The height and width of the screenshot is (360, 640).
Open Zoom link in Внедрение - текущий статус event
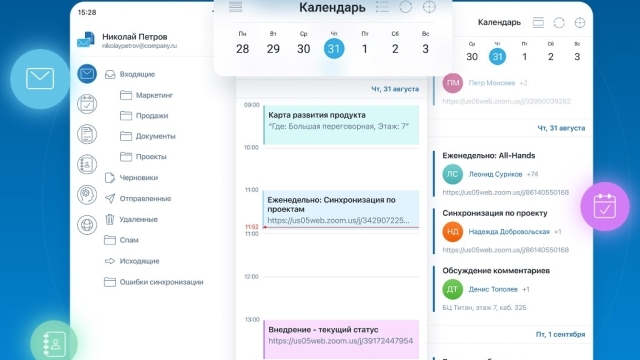pos(340,341)
